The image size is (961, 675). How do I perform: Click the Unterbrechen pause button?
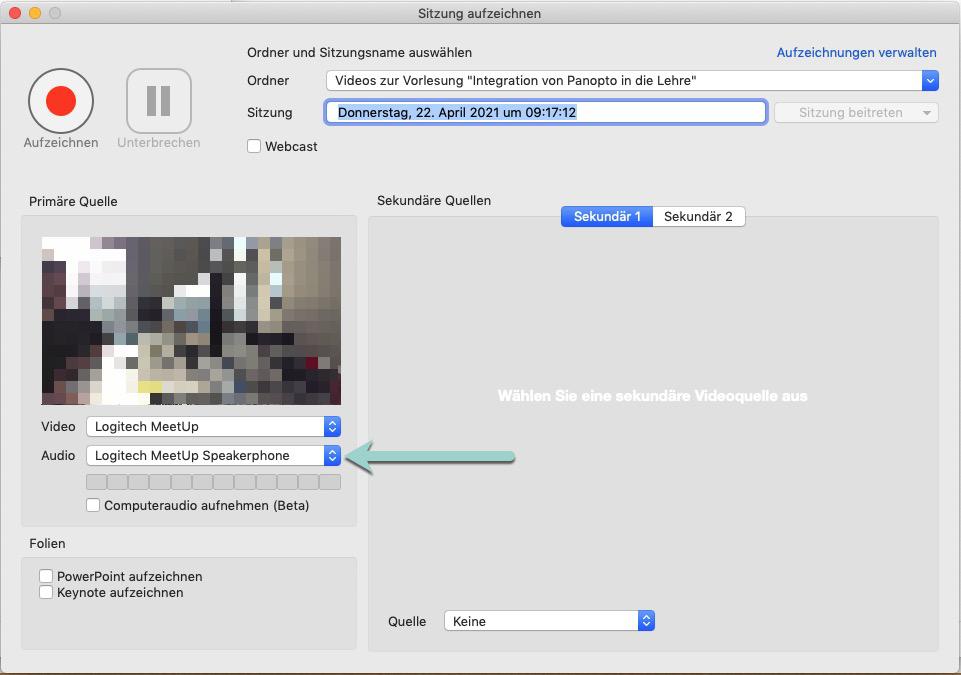pos(158,100)
